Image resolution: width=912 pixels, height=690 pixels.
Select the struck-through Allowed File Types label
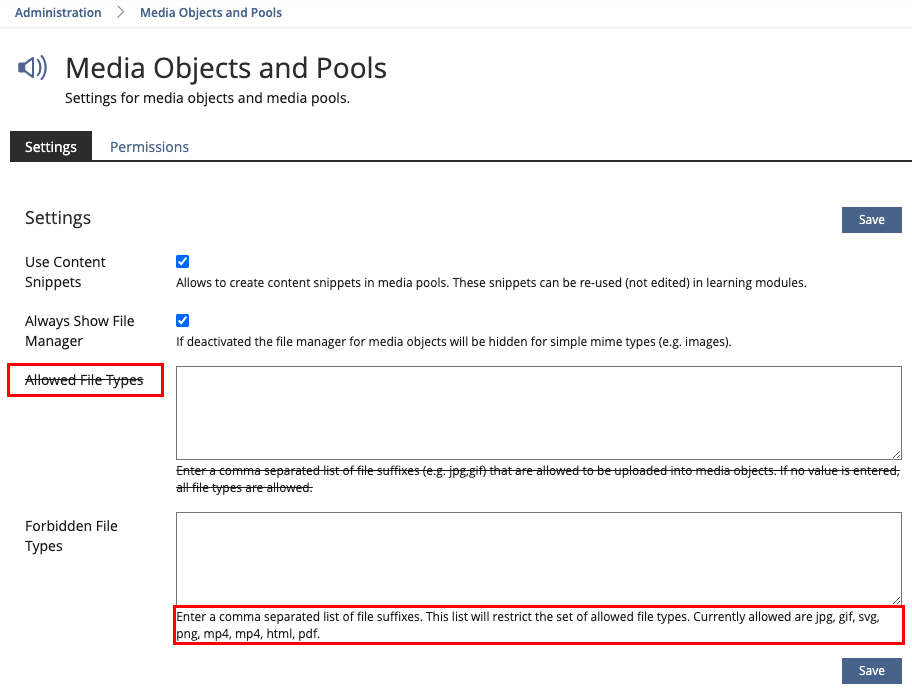(x=84, y=380)
